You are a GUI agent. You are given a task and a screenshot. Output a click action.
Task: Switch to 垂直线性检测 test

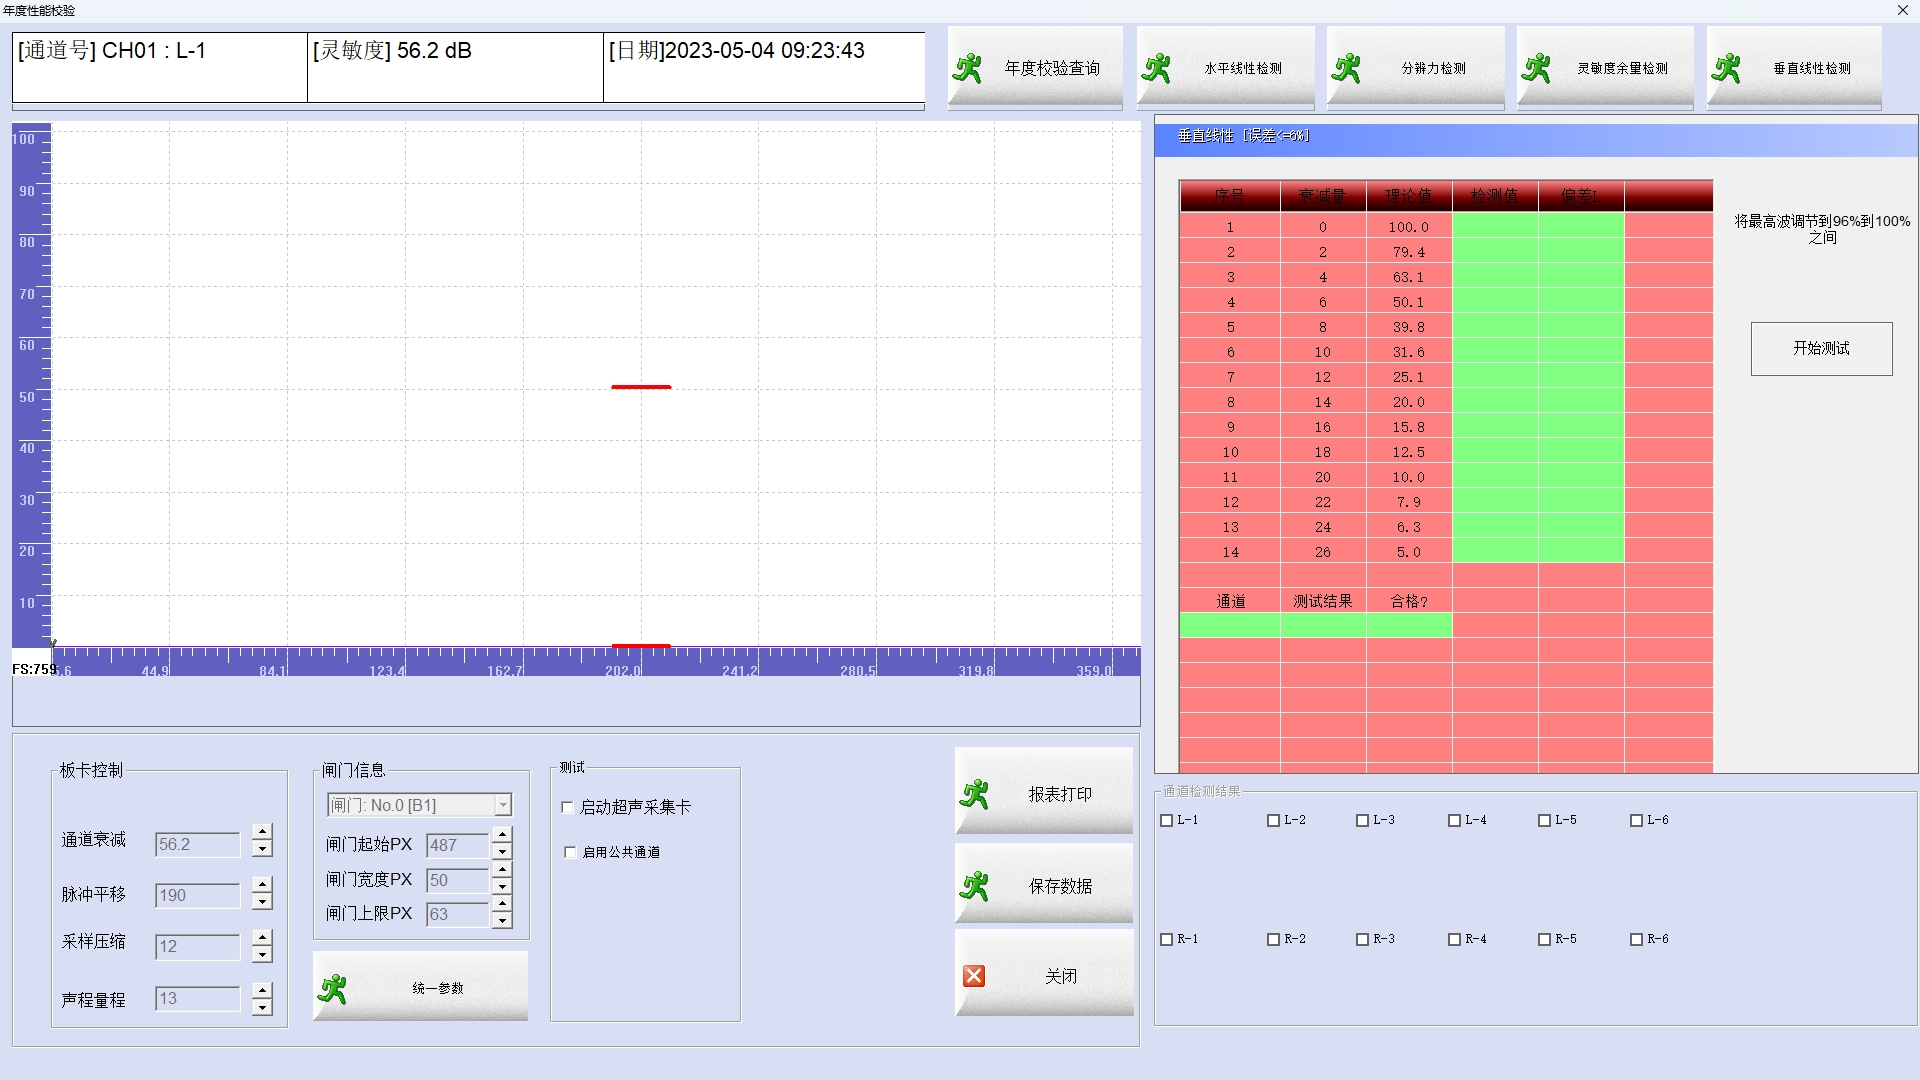(1794, 67)
